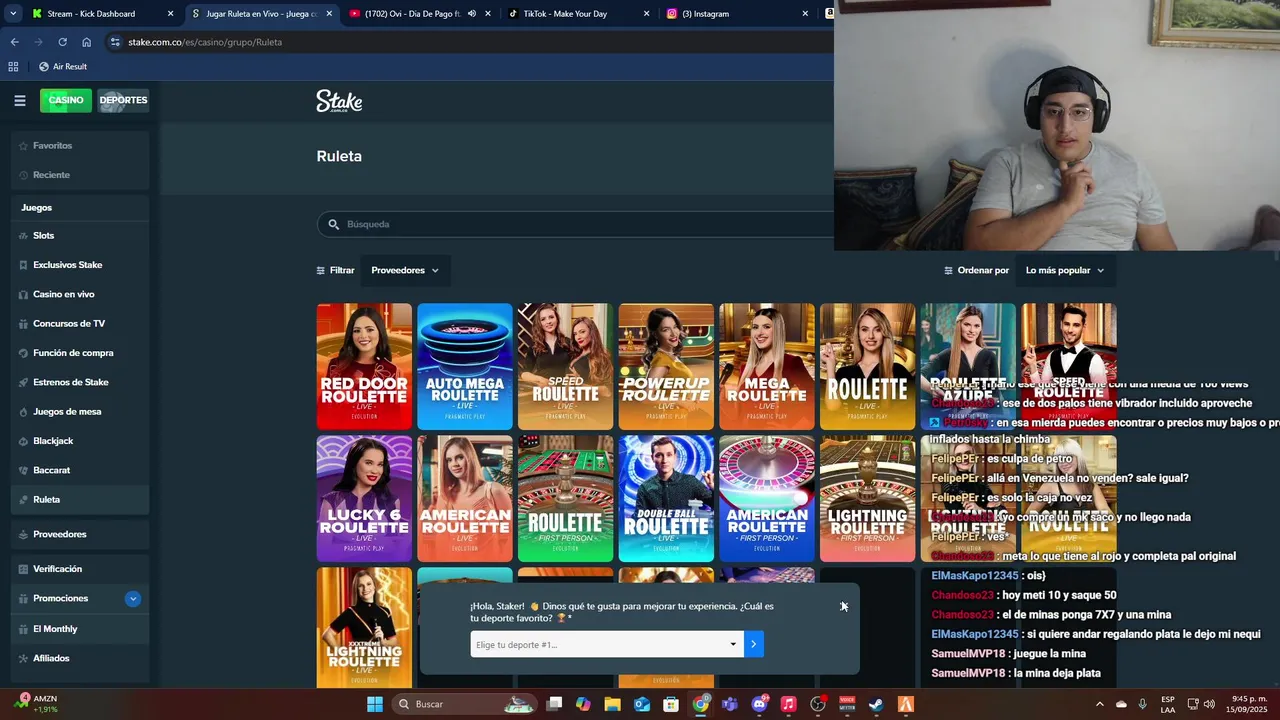Click Promociones in the sidebar
This screenshot has width=1280, height=720.
point(60,599)
